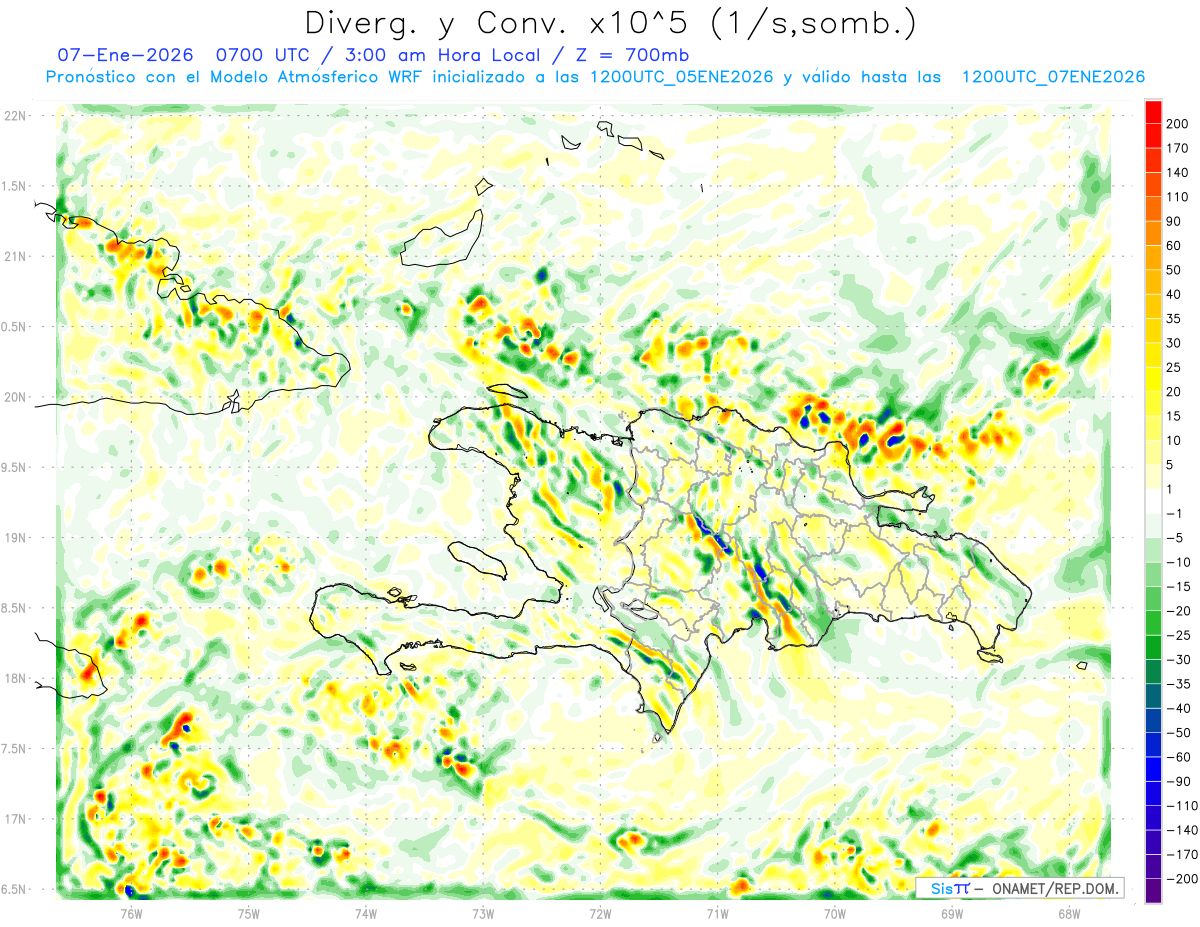Screen dimensions: 1200x927
Task: Click the '22N' latitude label
Action: click(x=15, y=116)
